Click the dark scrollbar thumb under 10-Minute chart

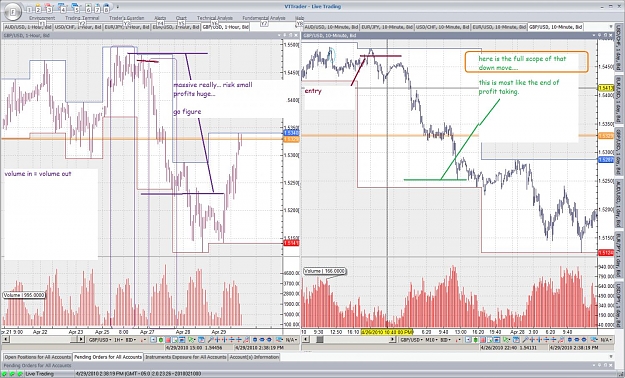tap(320, 340)
